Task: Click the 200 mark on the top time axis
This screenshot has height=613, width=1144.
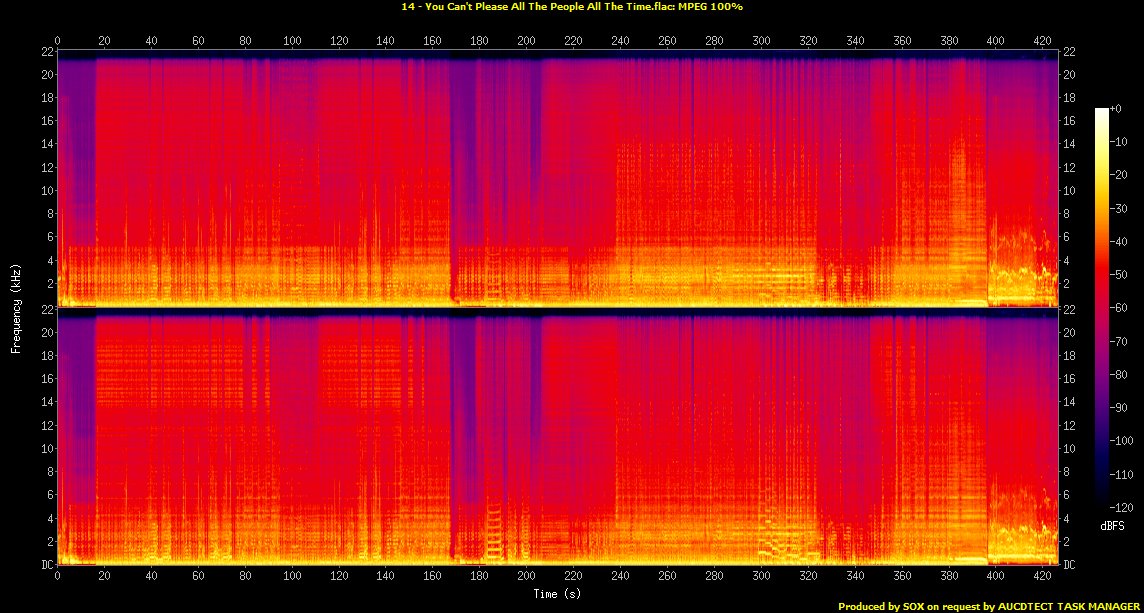Action: (x=527, y=41)
